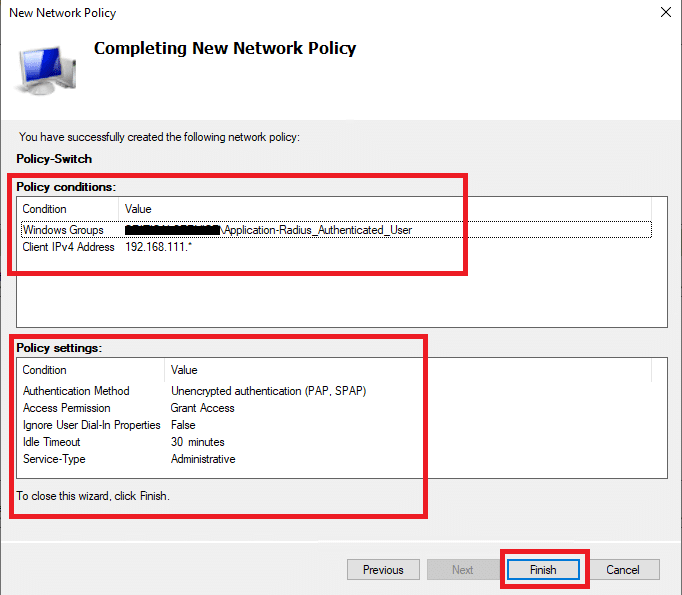The width and height of the screenshot is (682, 595).
Task: Click the 192.168.111.* address value
Action: 158,247
